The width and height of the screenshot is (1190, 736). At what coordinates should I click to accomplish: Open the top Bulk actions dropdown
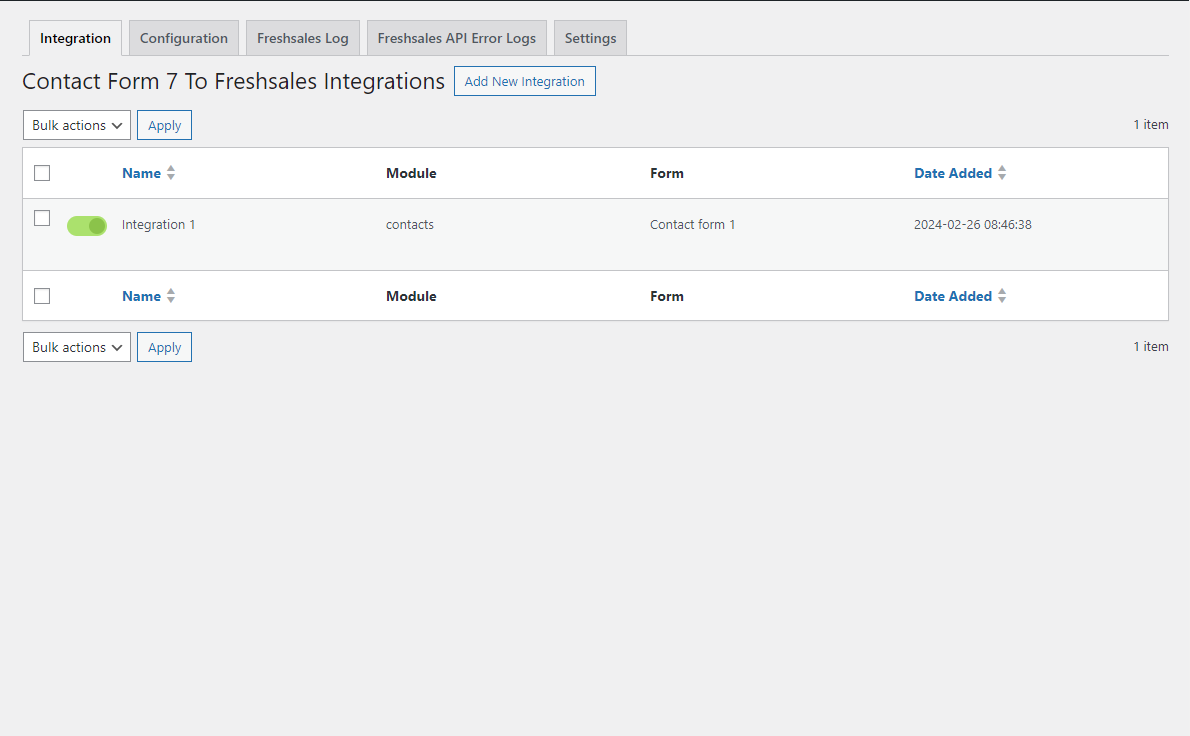77,125
